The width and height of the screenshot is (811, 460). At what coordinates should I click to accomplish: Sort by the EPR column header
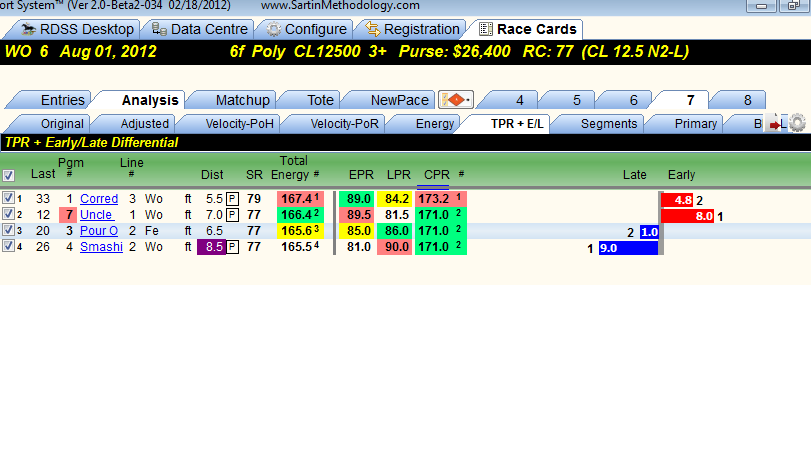(361, 175)
